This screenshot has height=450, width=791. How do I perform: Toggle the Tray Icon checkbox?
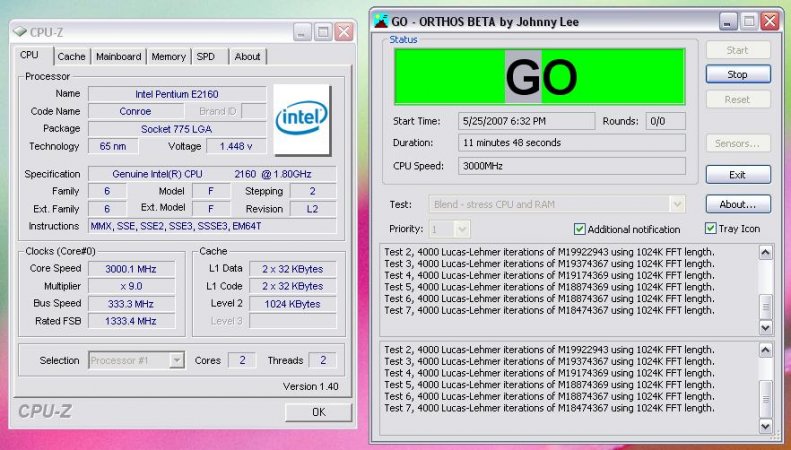(x=710, y=229)
